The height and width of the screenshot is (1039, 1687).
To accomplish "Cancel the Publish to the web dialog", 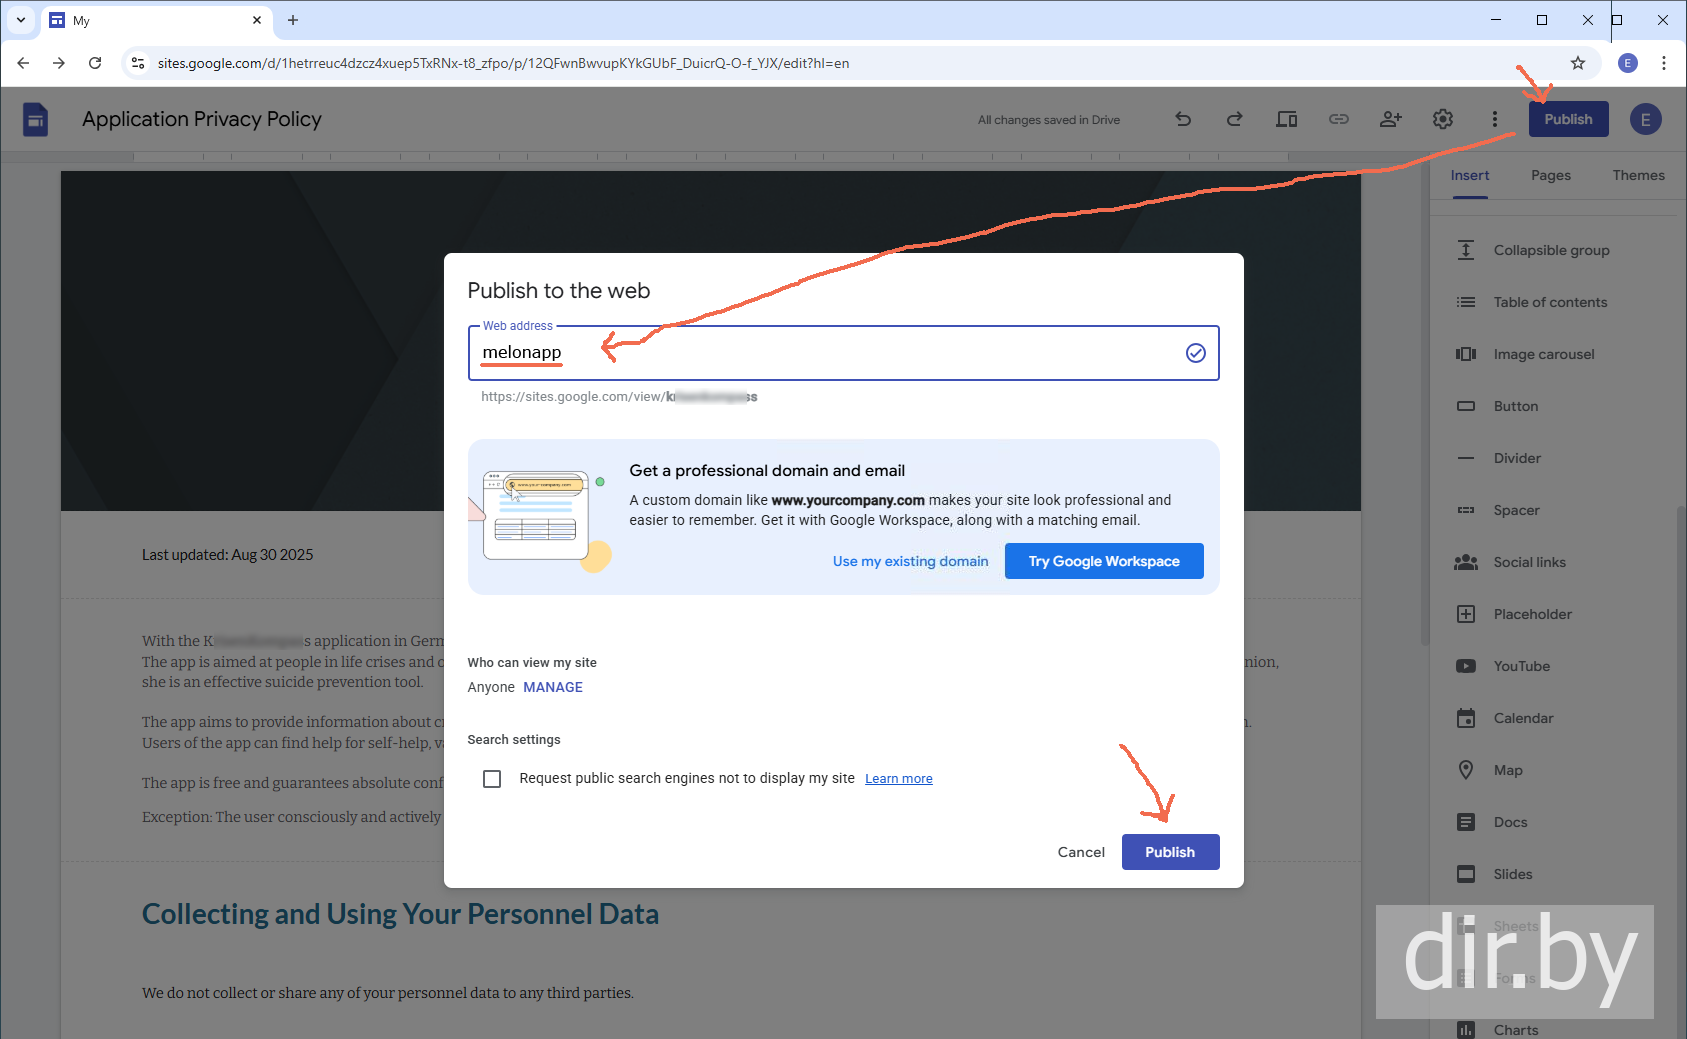I will pyautogui.click(x=1081, y=852).
